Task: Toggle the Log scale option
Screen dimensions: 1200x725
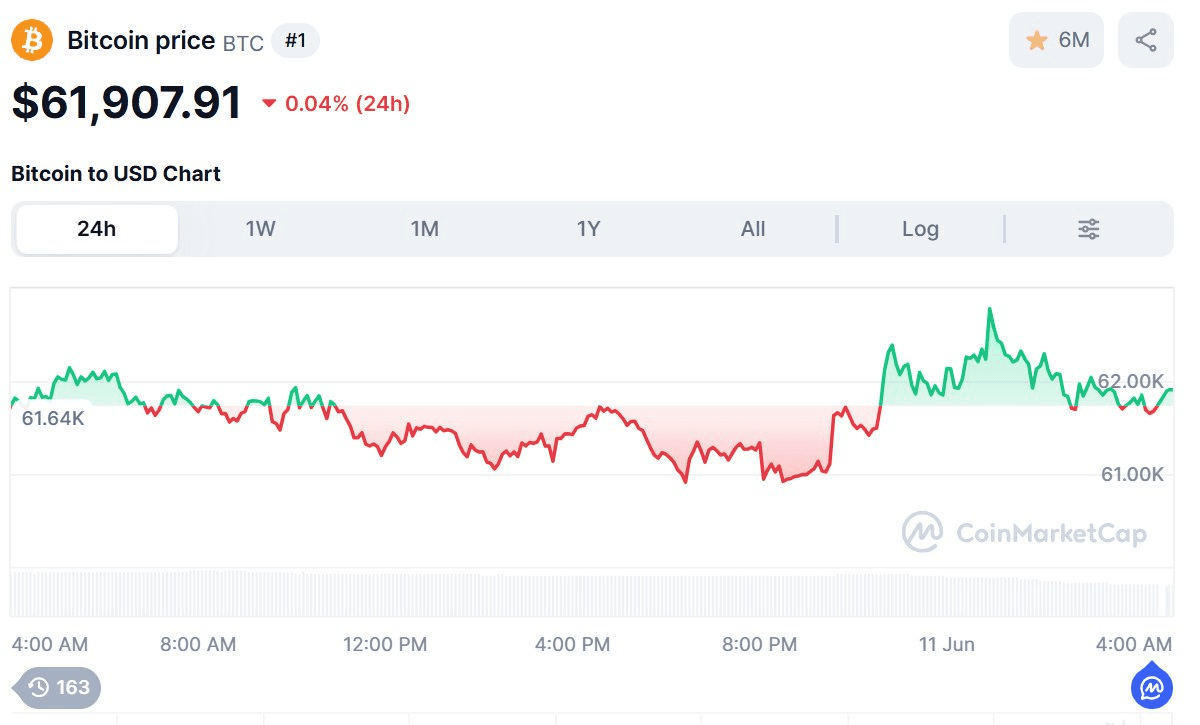Action: [x=920, y=229]
